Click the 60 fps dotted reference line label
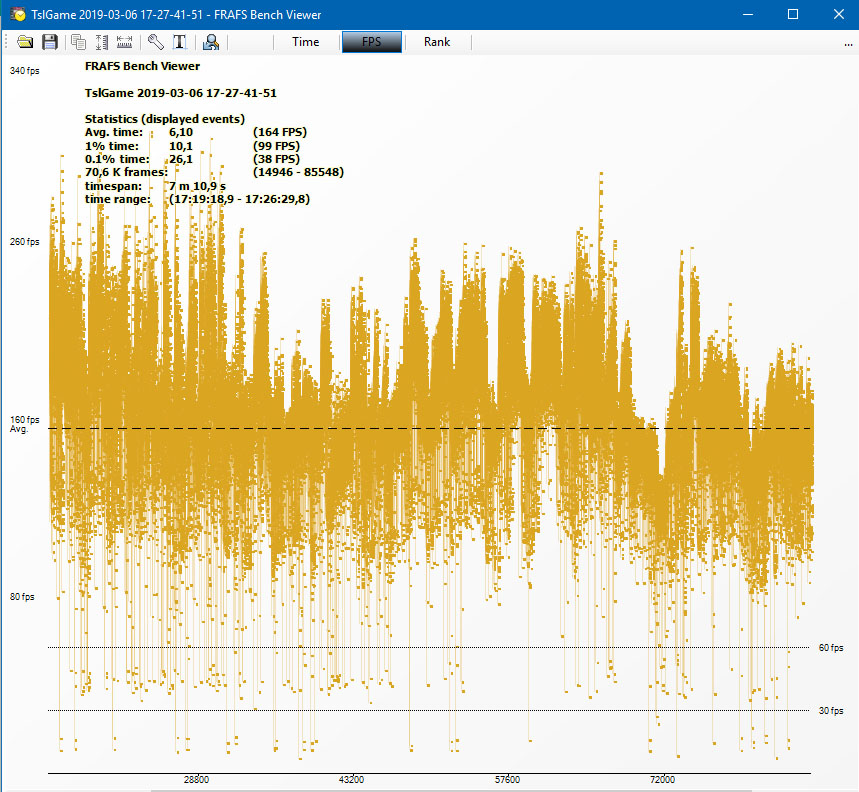Image resolution: width=859 pixels, height=792 pixels. click(831, 648)
